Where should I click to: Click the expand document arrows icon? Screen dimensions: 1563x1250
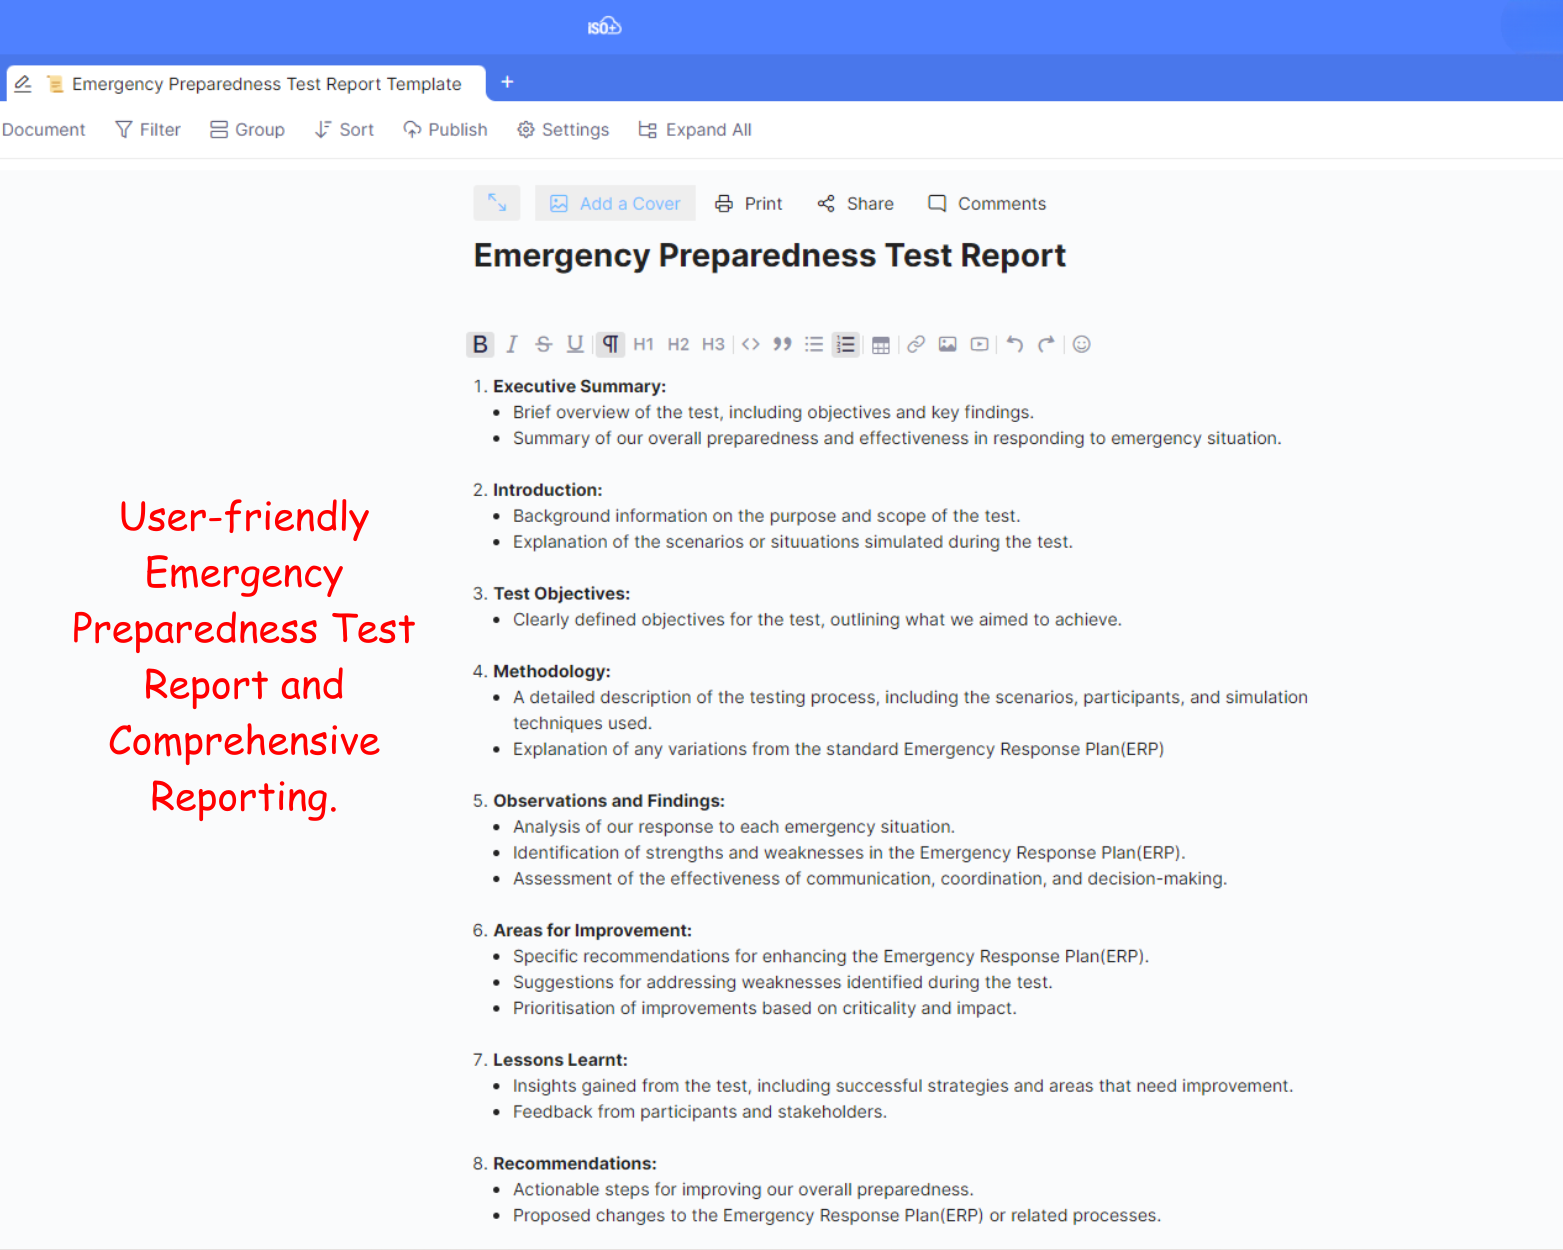pos(497,203)
